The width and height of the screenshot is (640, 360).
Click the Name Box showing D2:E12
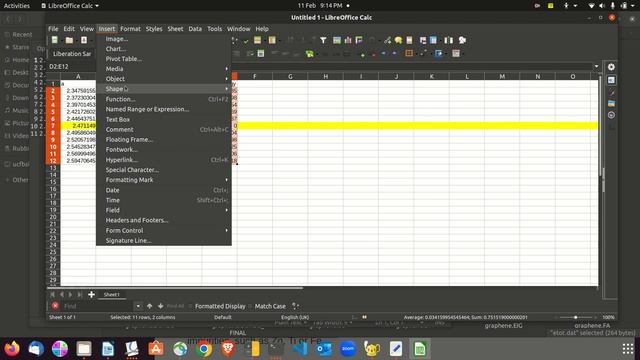pos(71,66)
